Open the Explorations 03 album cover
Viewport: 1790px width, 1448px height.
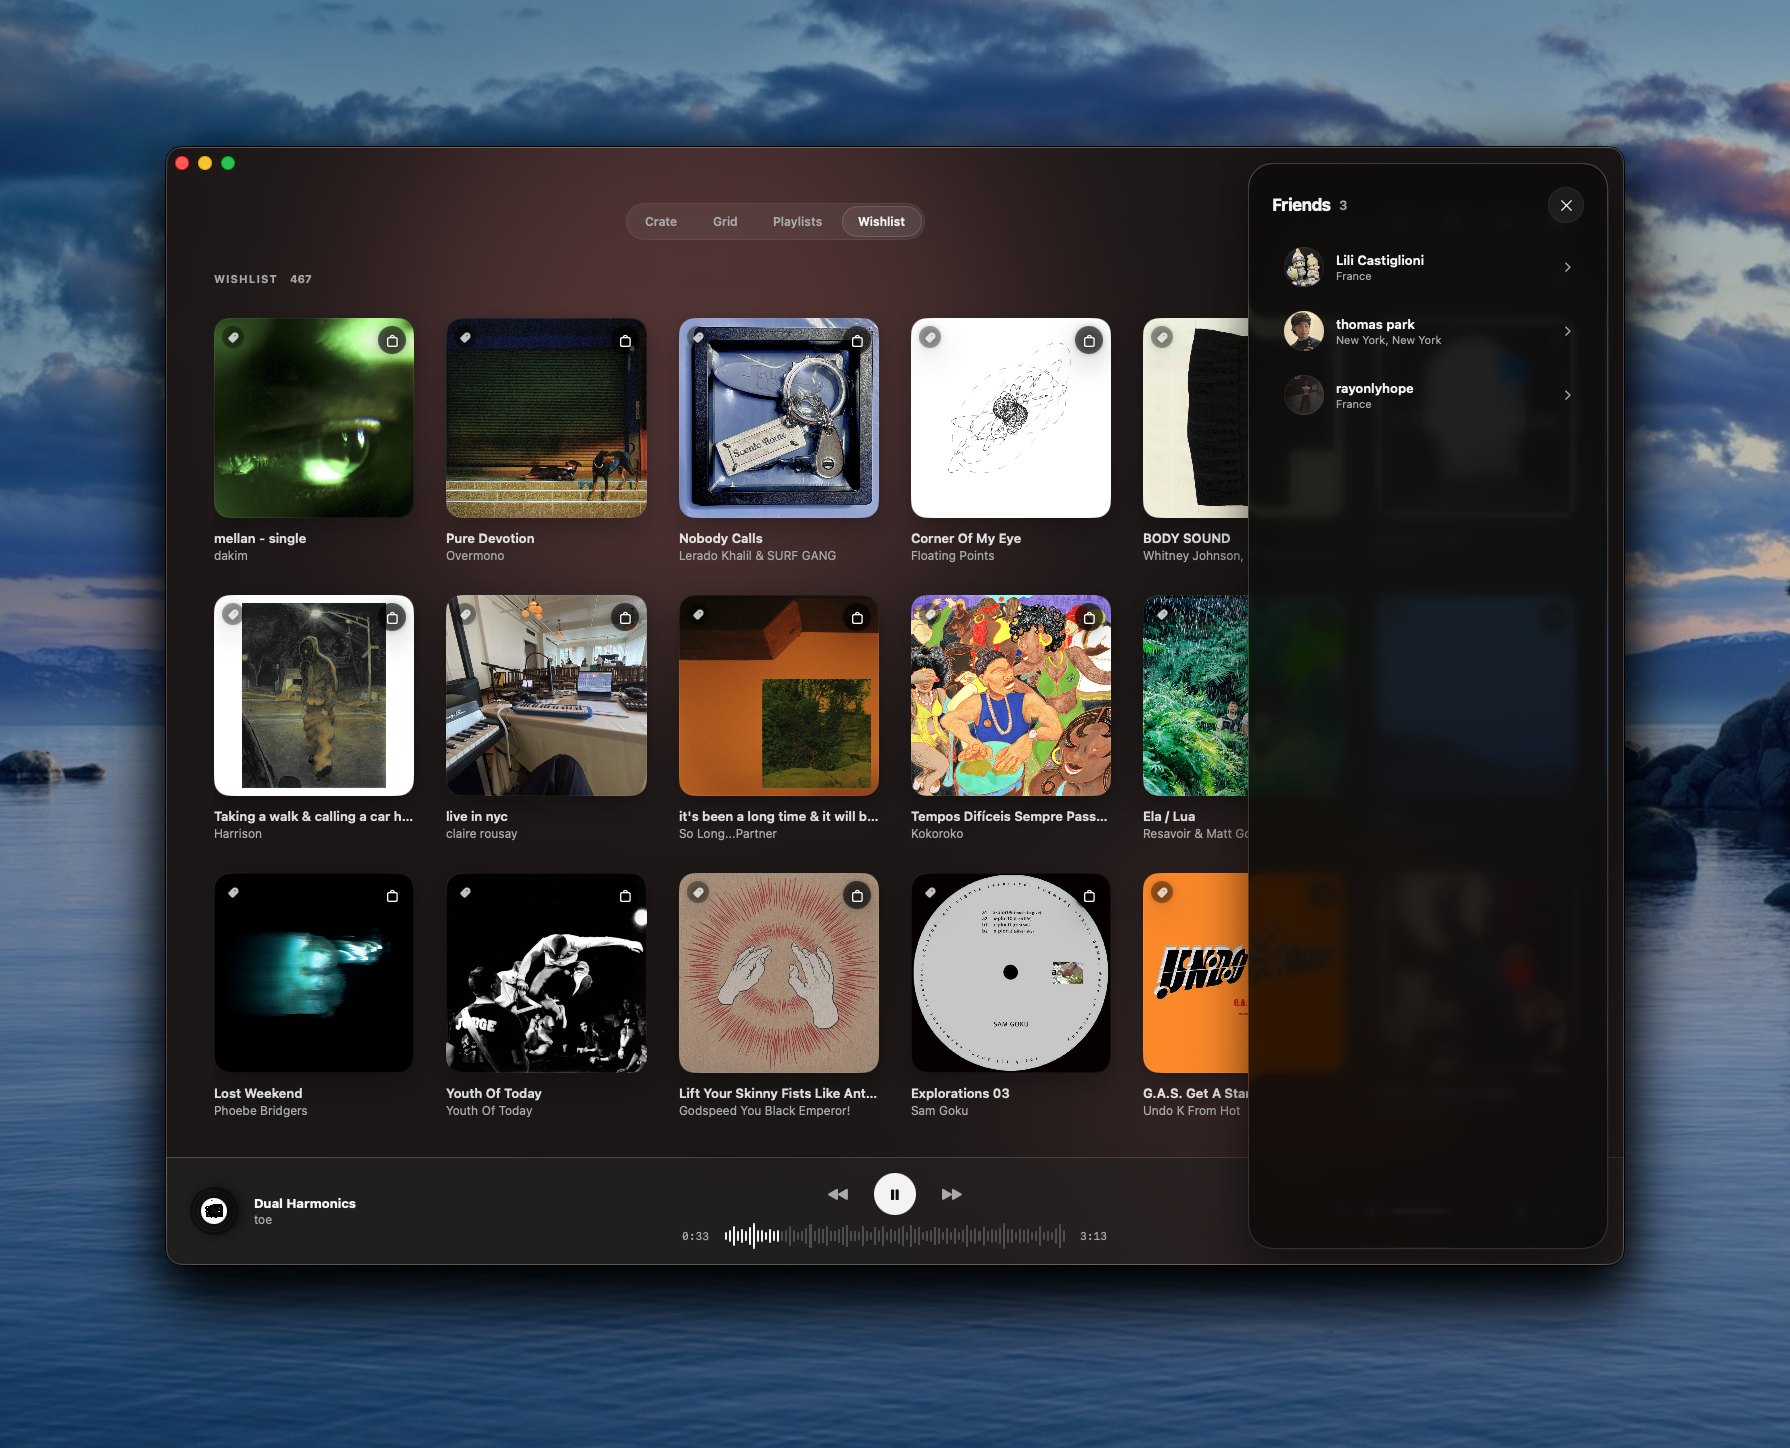coord(1011,973)
